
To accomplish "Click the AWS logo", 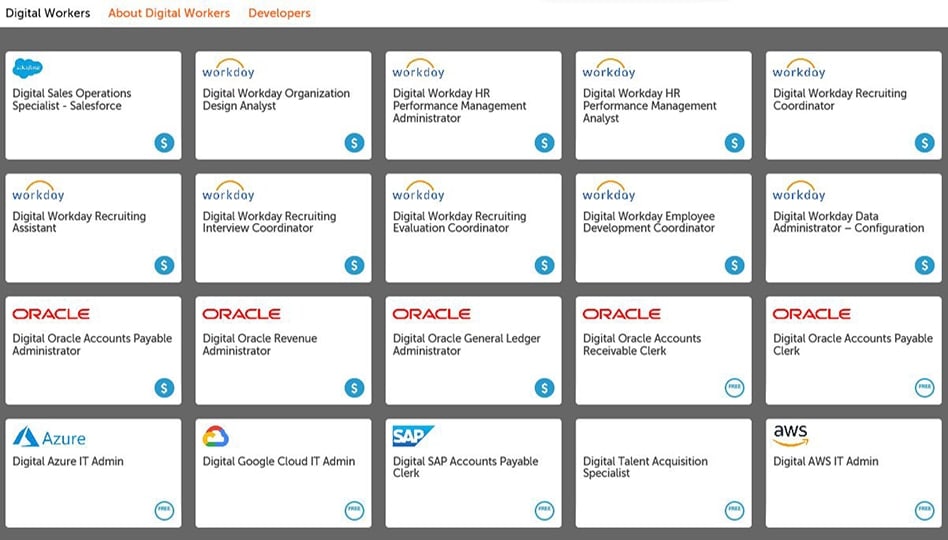I will [x=790, y=435].
